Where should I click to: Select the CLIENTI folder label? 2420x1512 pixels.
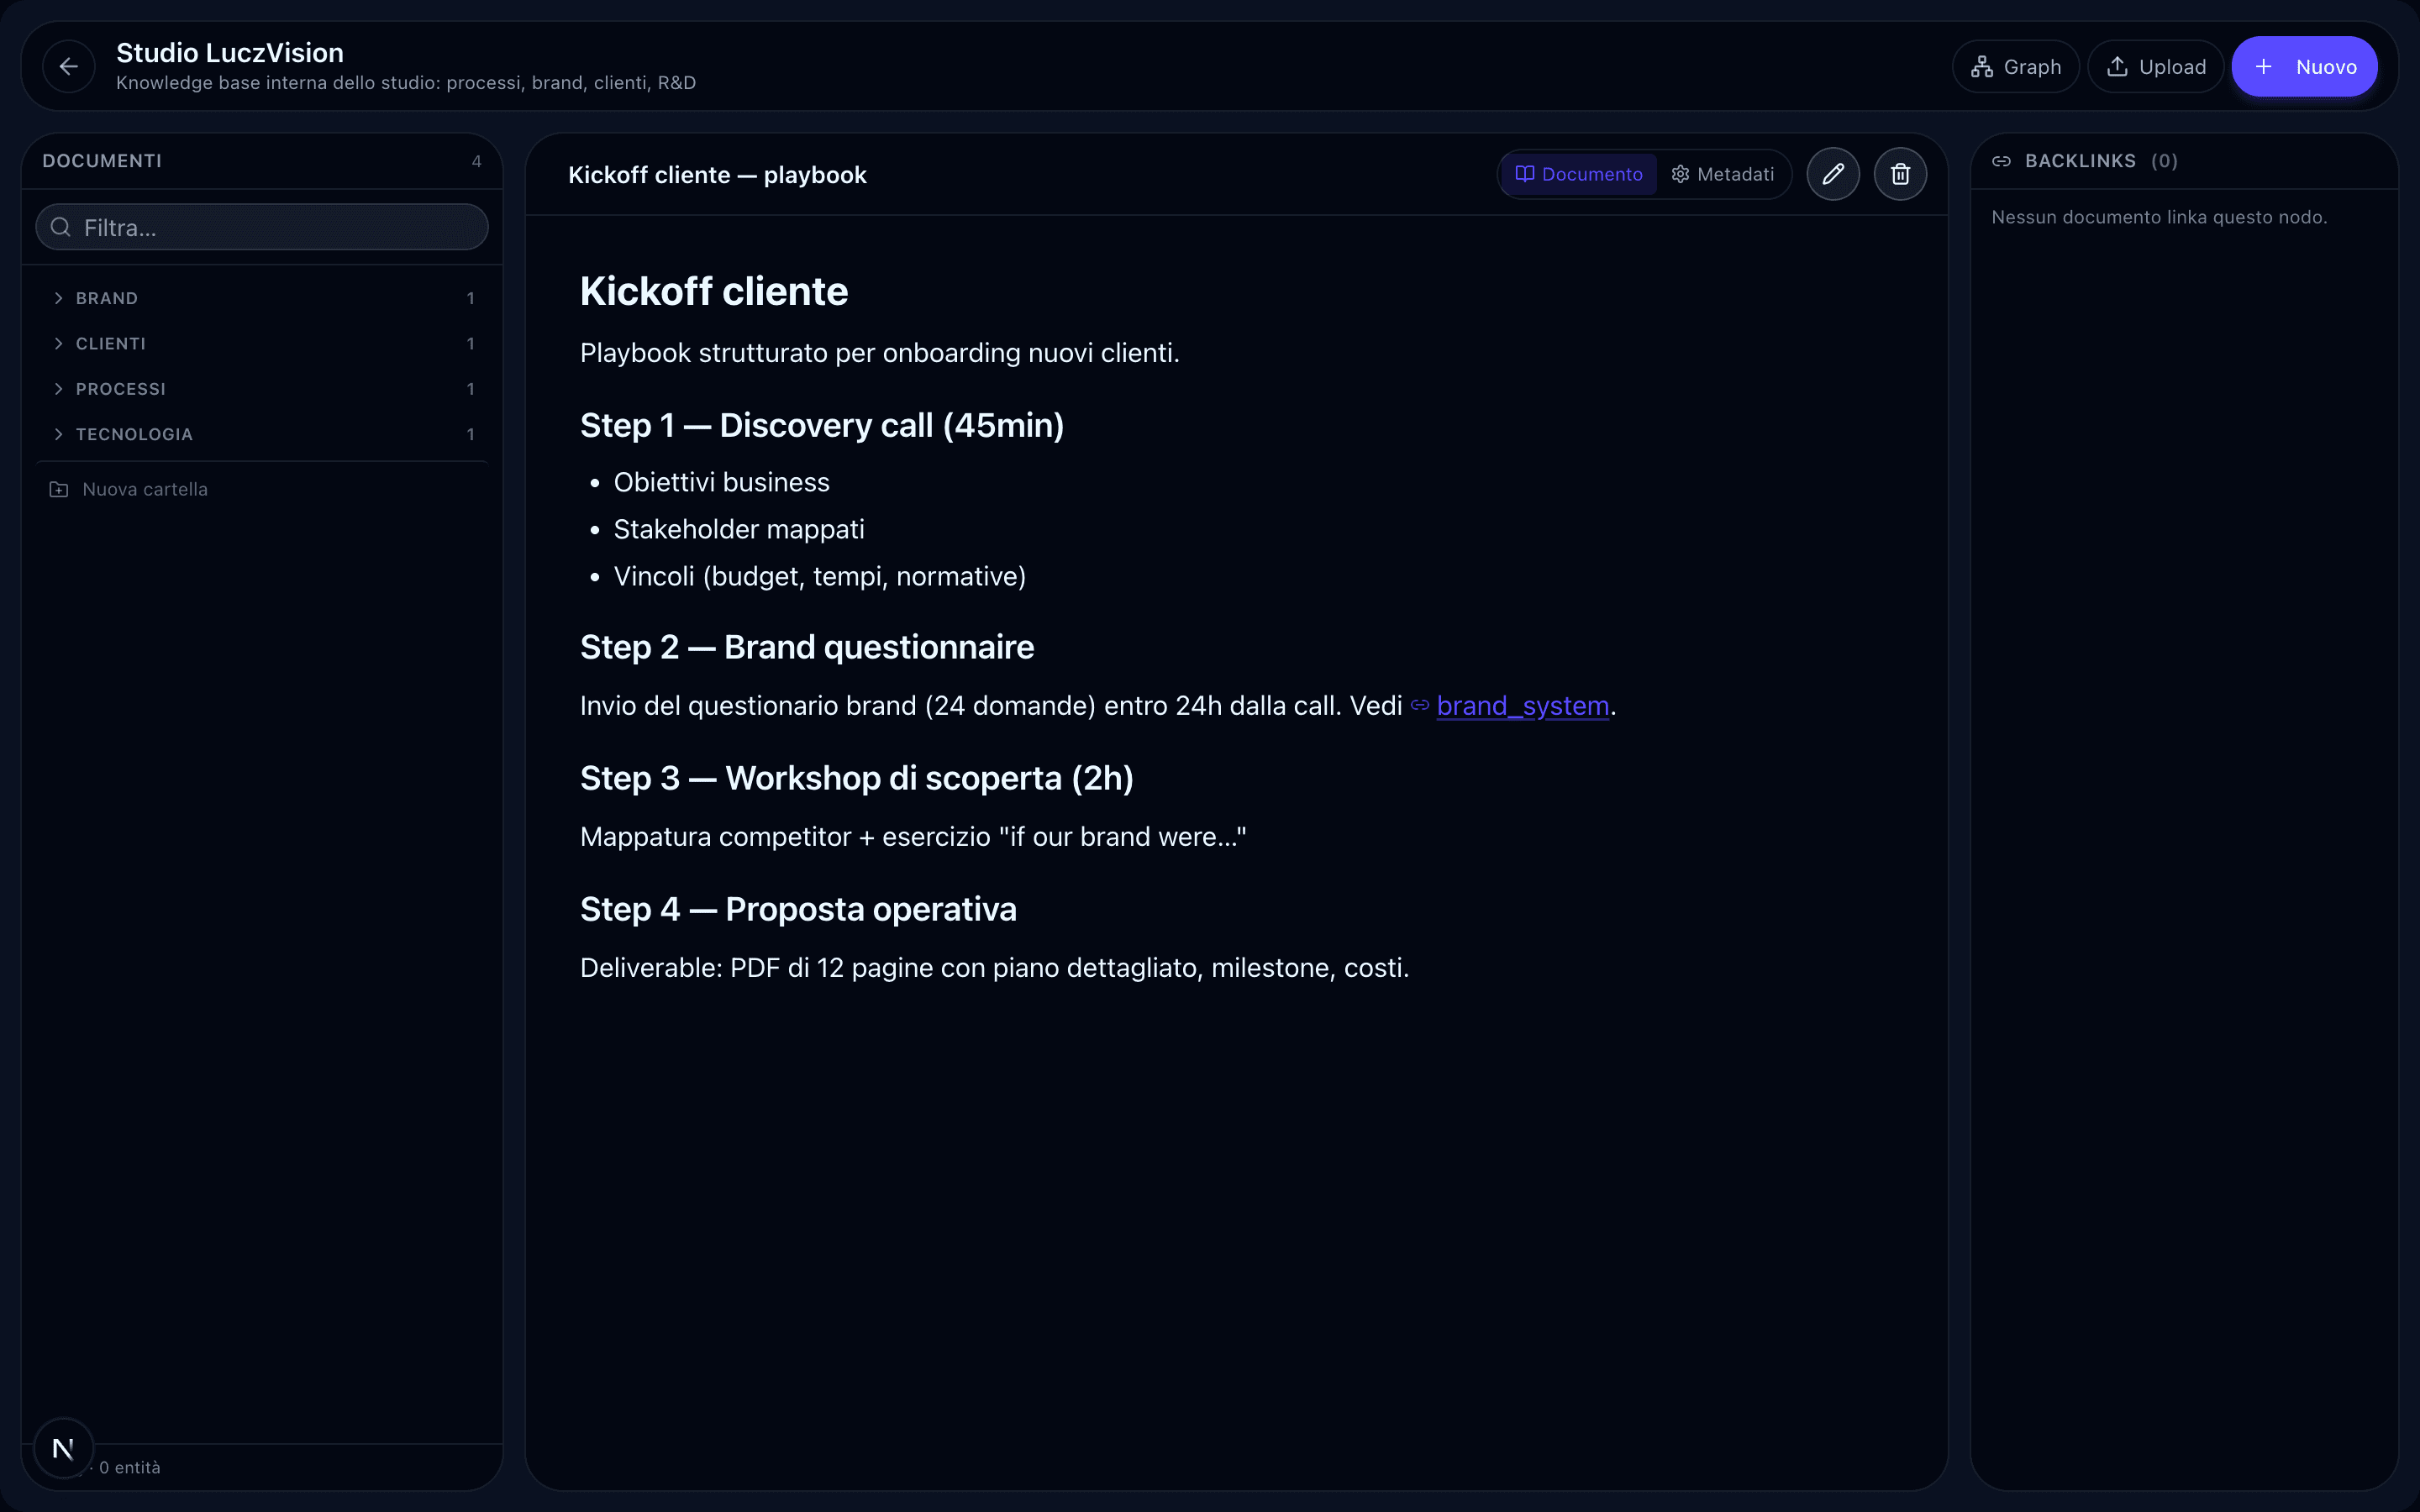click(x=111, y=343)
